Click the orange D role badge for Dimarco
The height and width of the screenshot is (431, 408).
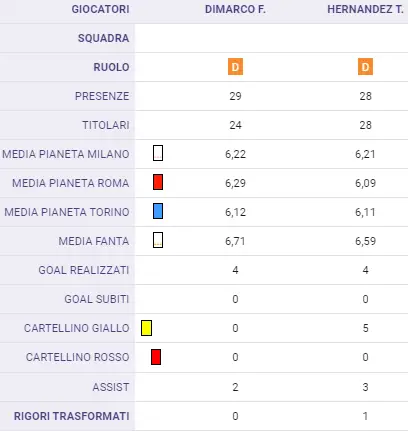pyautogui.click(x=235, y=67)
